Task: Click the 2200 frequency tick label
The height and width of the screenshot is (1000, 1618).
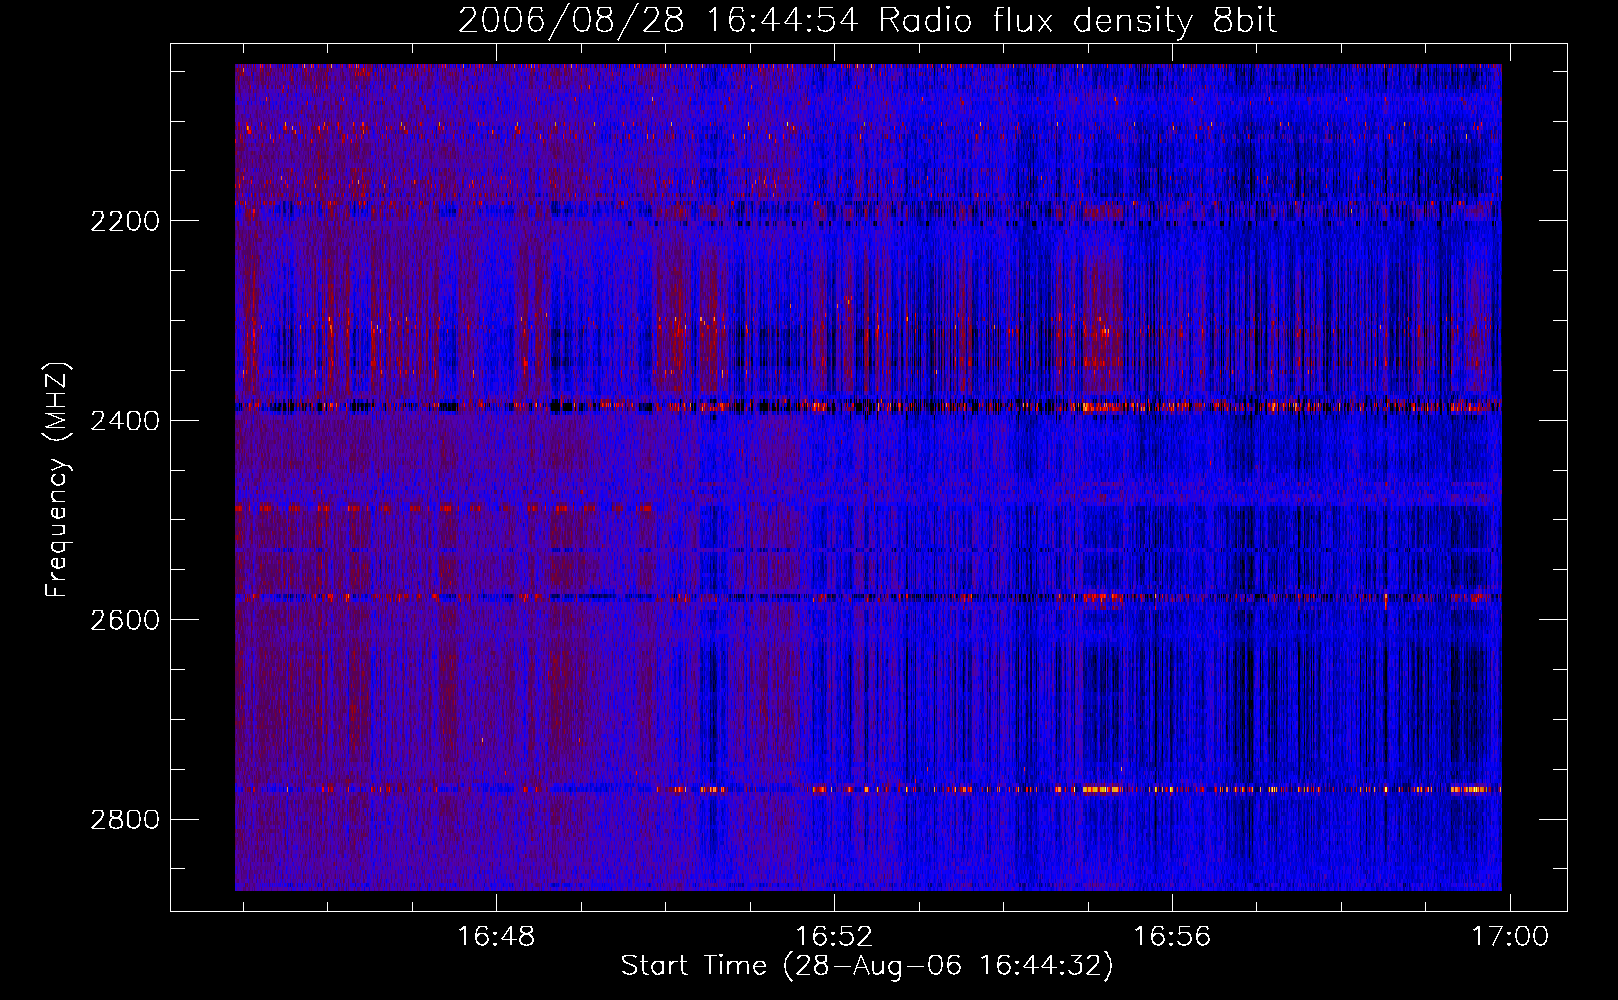Action: 125,221
